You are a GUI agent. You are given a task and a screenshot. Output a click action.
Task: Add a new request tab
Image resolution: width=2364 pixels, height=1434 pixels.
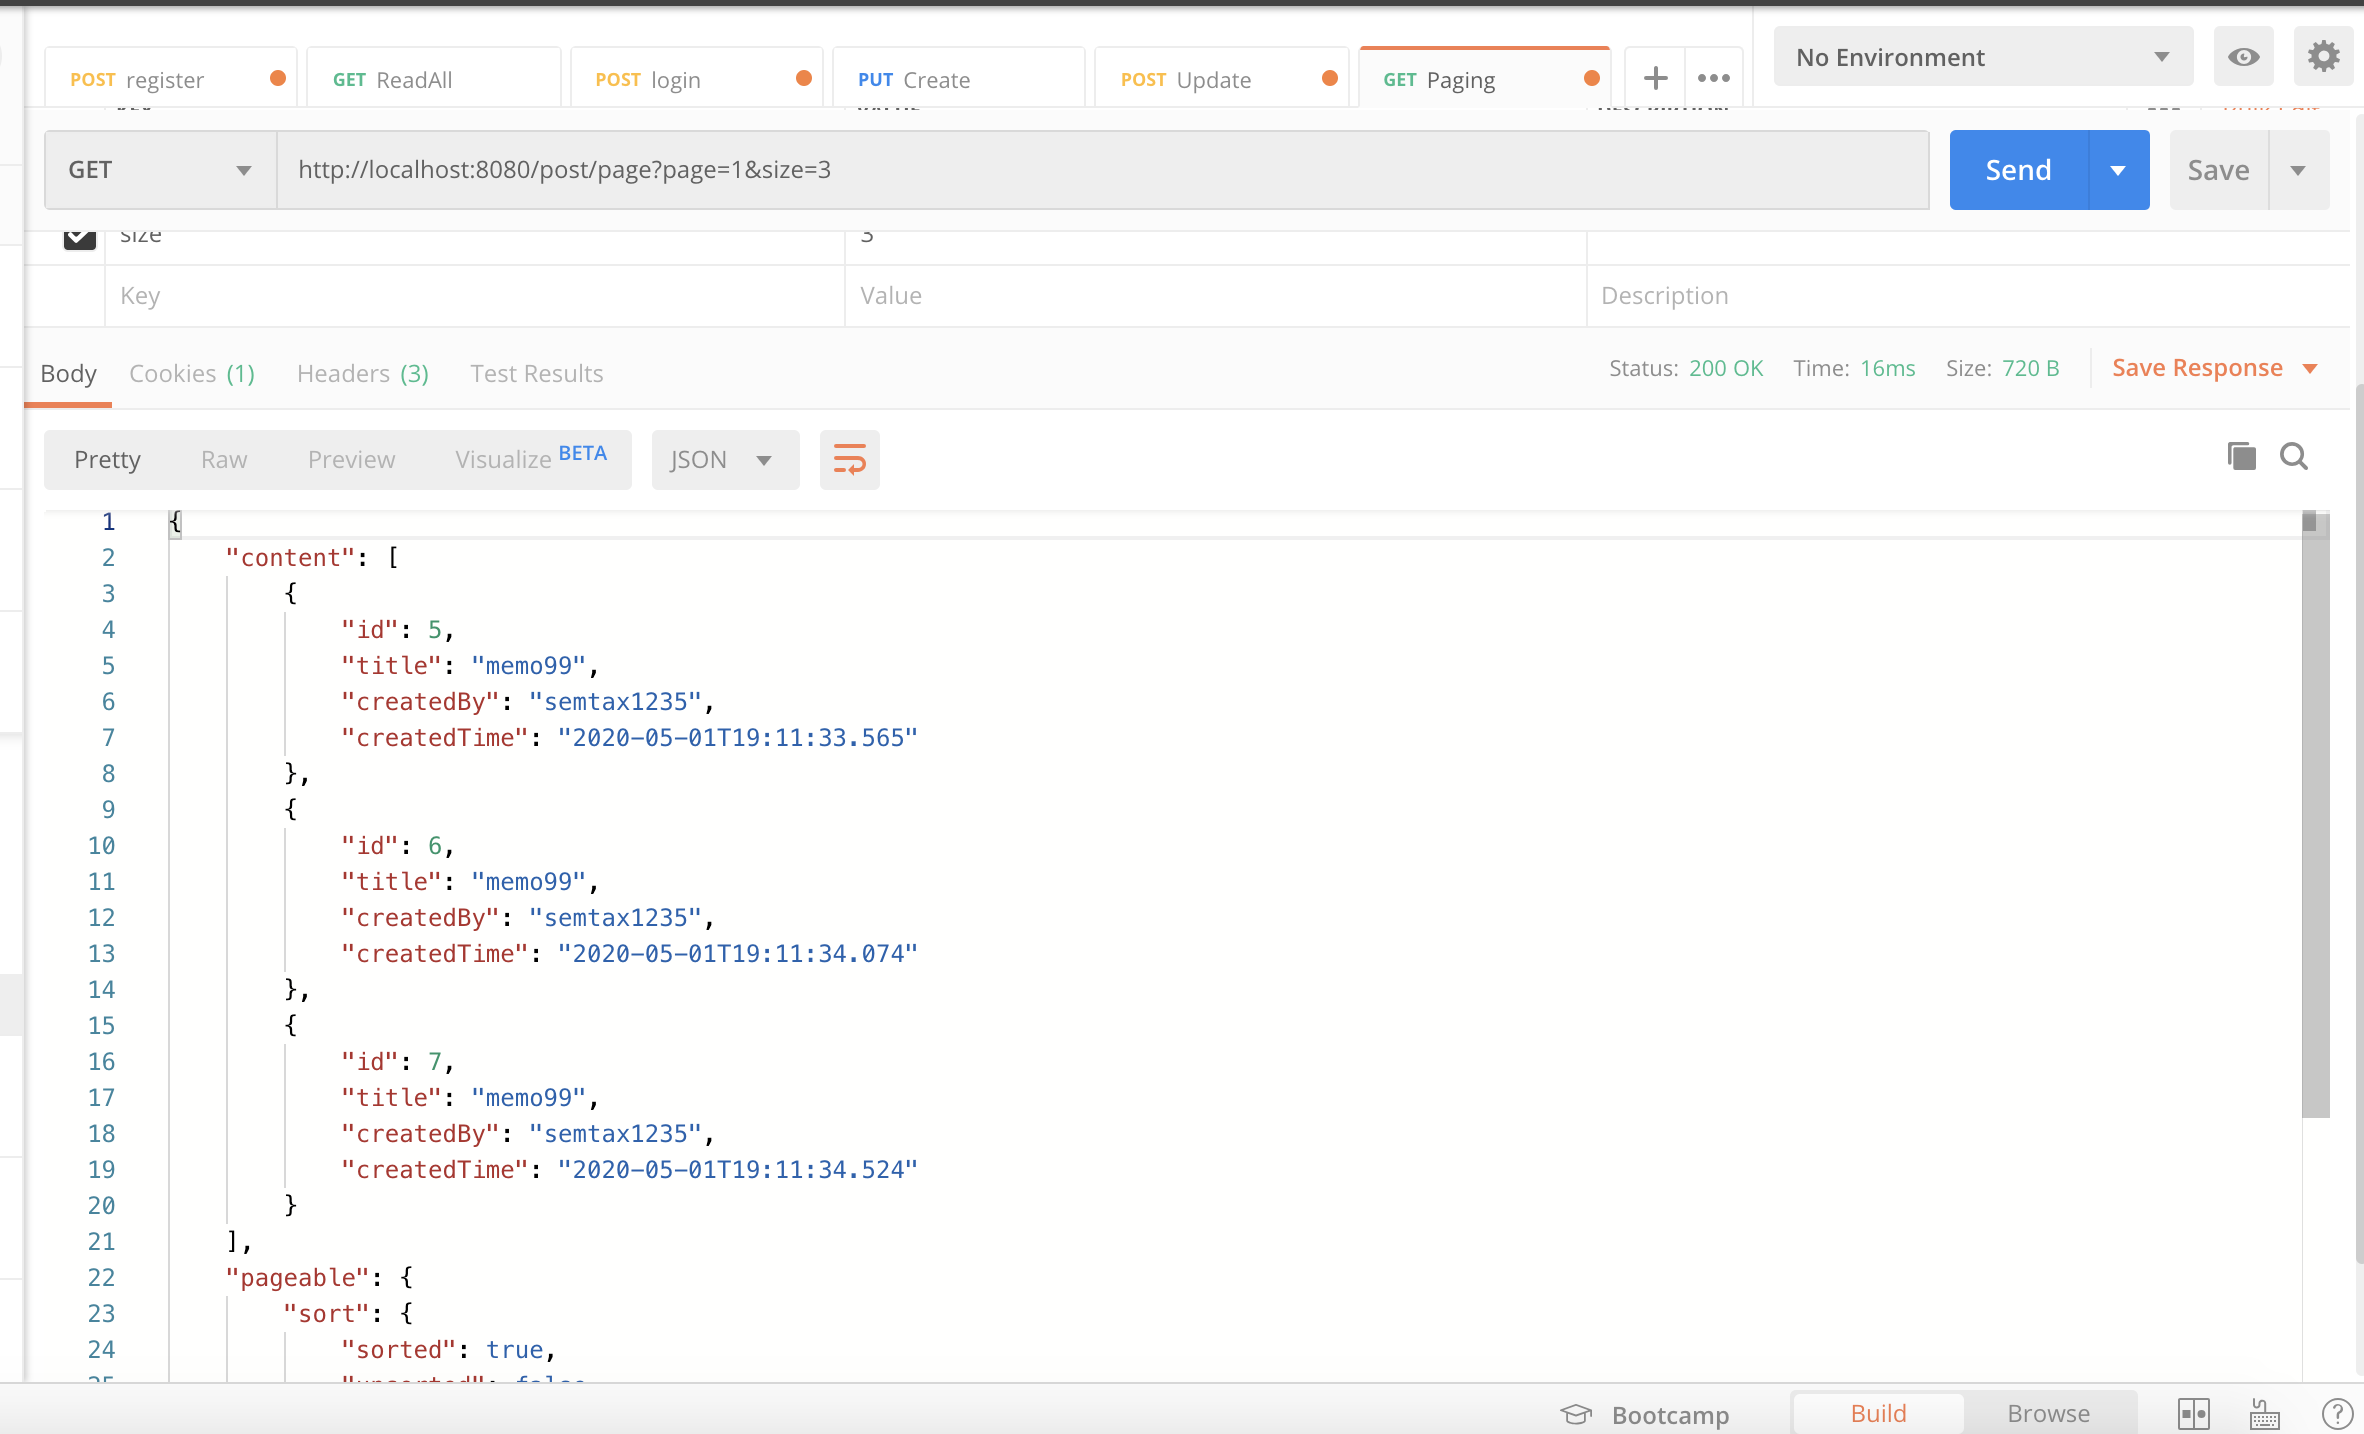(x=1655, y=78)
